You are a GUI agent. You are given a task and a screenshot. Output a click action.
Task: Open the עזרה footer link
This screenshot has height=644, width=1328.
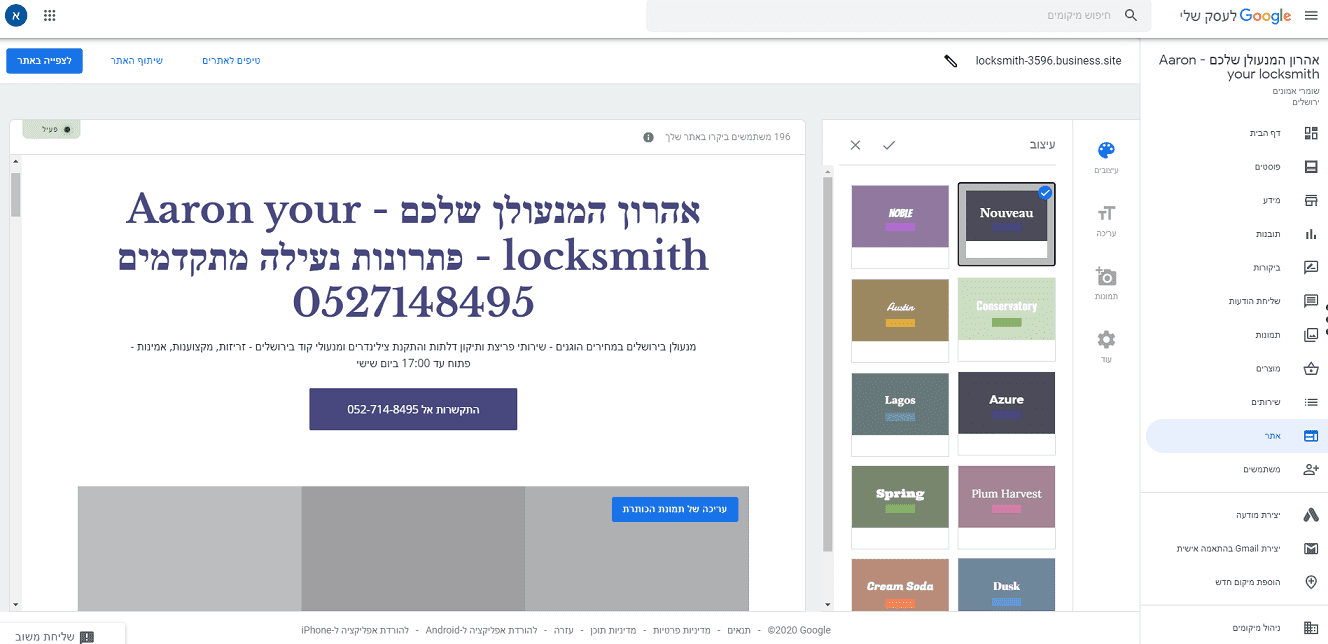coord(561,630)
